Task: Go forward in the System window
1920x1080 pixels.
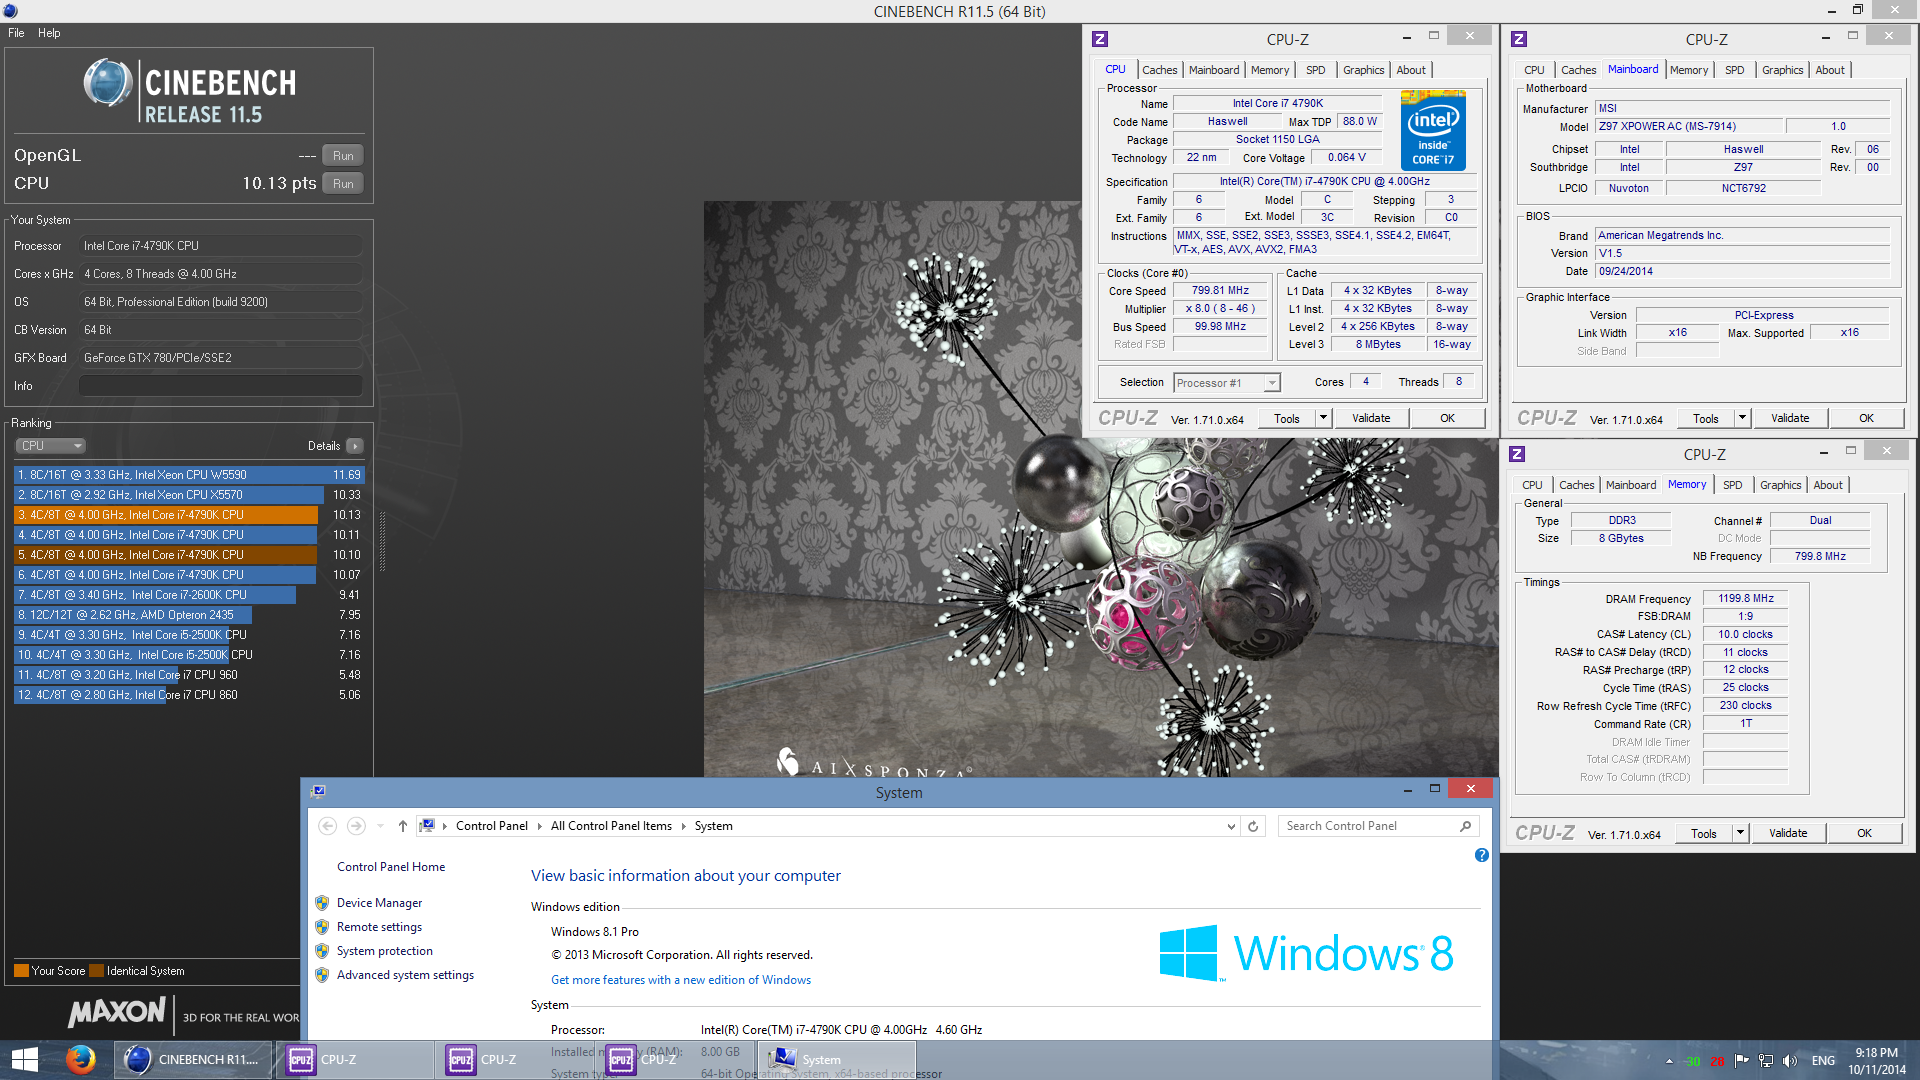Action: 356,826
